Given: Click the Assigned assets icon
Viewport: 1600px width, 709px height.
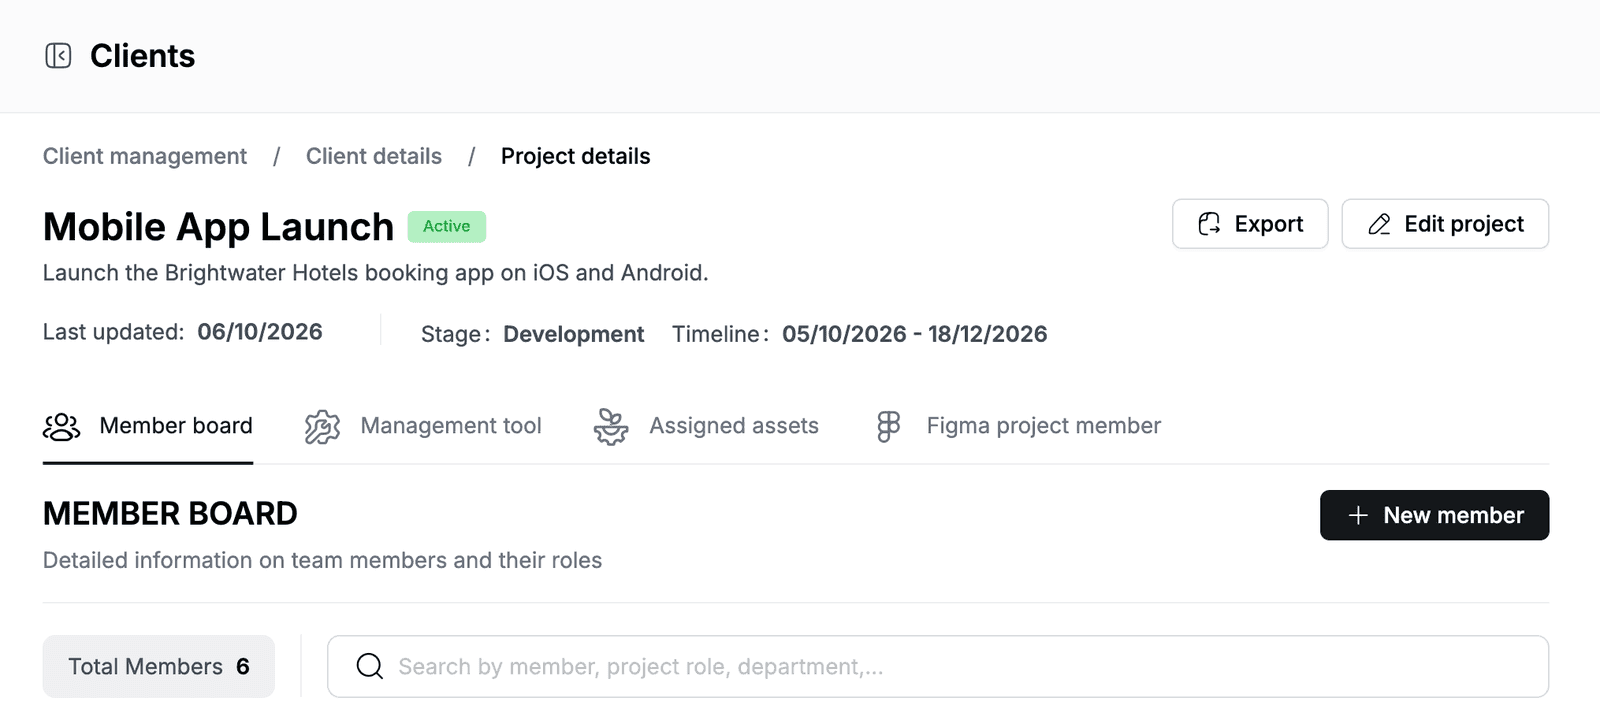Looking at the screenshot, I should (611, 427).
